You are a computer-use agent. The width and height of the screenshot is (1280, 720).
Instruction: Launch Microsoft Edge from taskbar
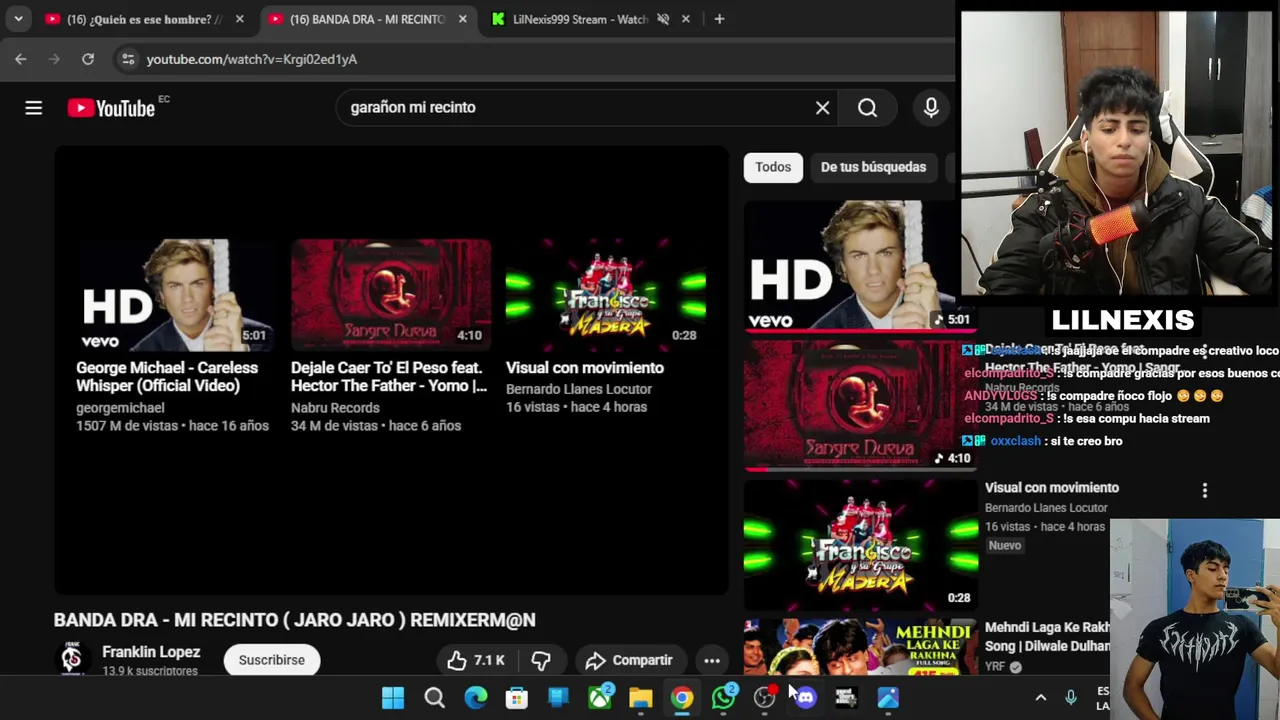tap(476, 698)
